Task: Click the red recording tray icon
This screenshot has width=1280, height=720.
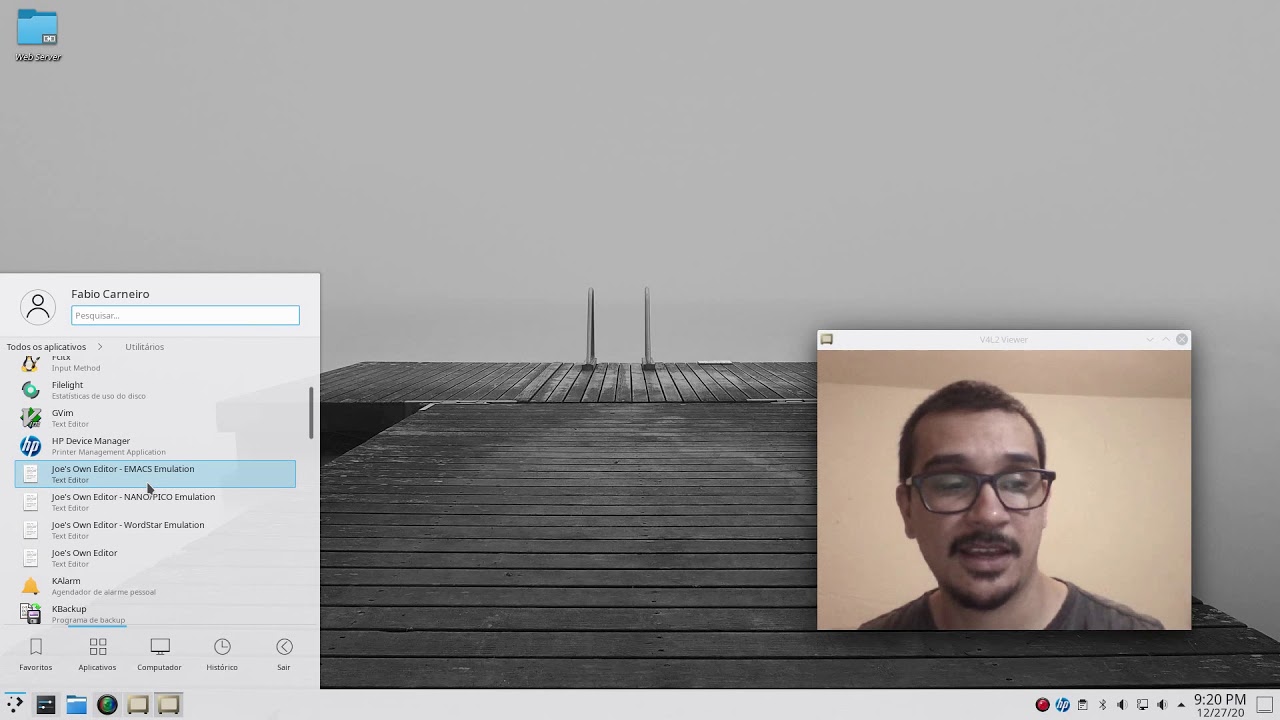Action: pos(1042,705)
